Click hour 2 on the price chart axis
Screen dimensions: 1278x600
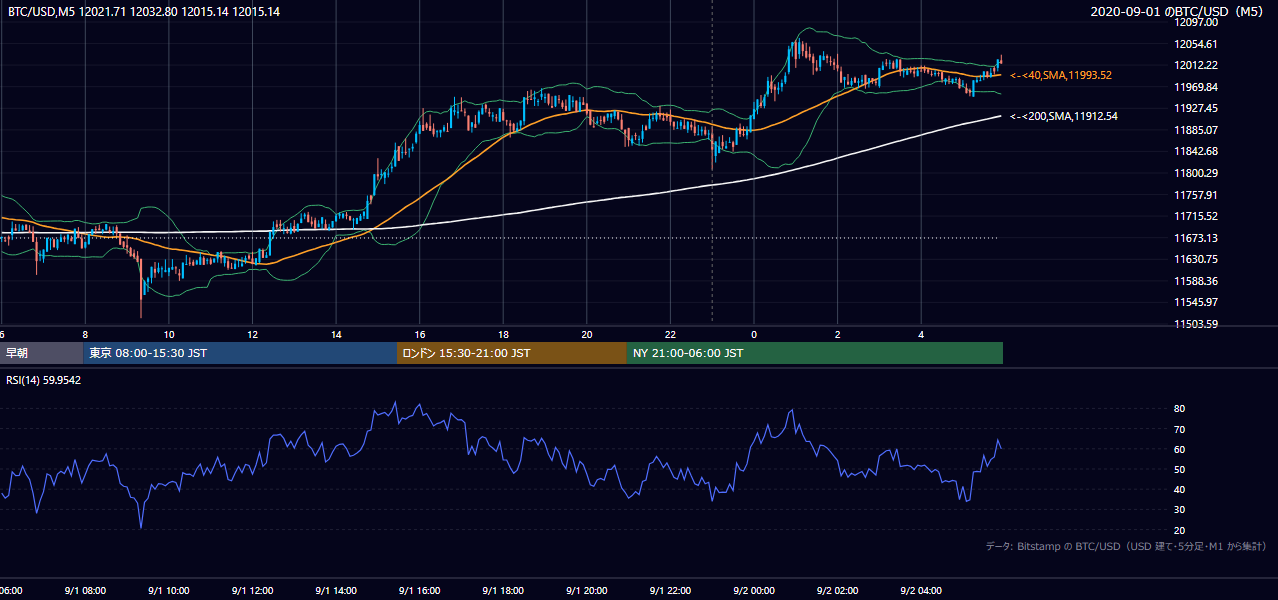pos(838,334)
